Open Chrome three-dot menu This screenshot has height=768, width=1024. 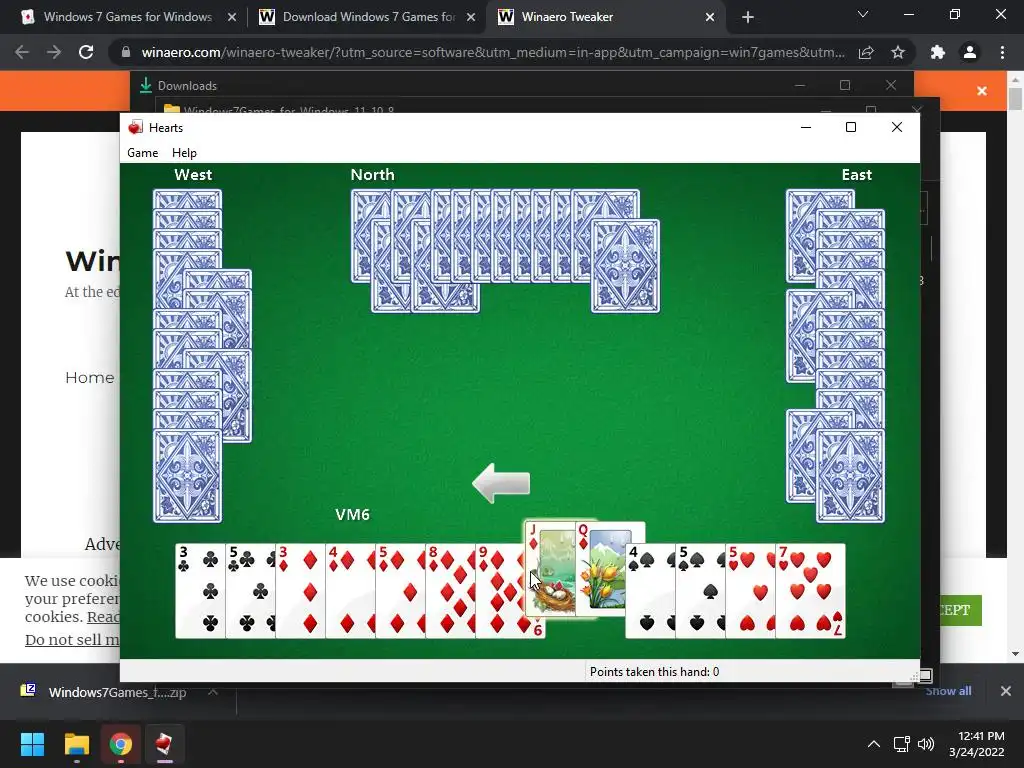(x=1002, y=52)
